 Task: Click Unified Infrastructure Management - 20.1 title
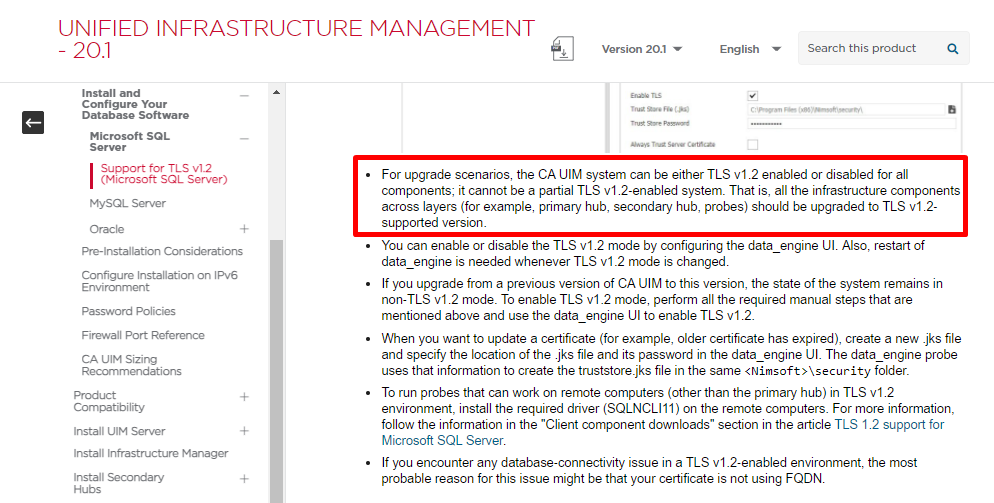coord(296,39)
